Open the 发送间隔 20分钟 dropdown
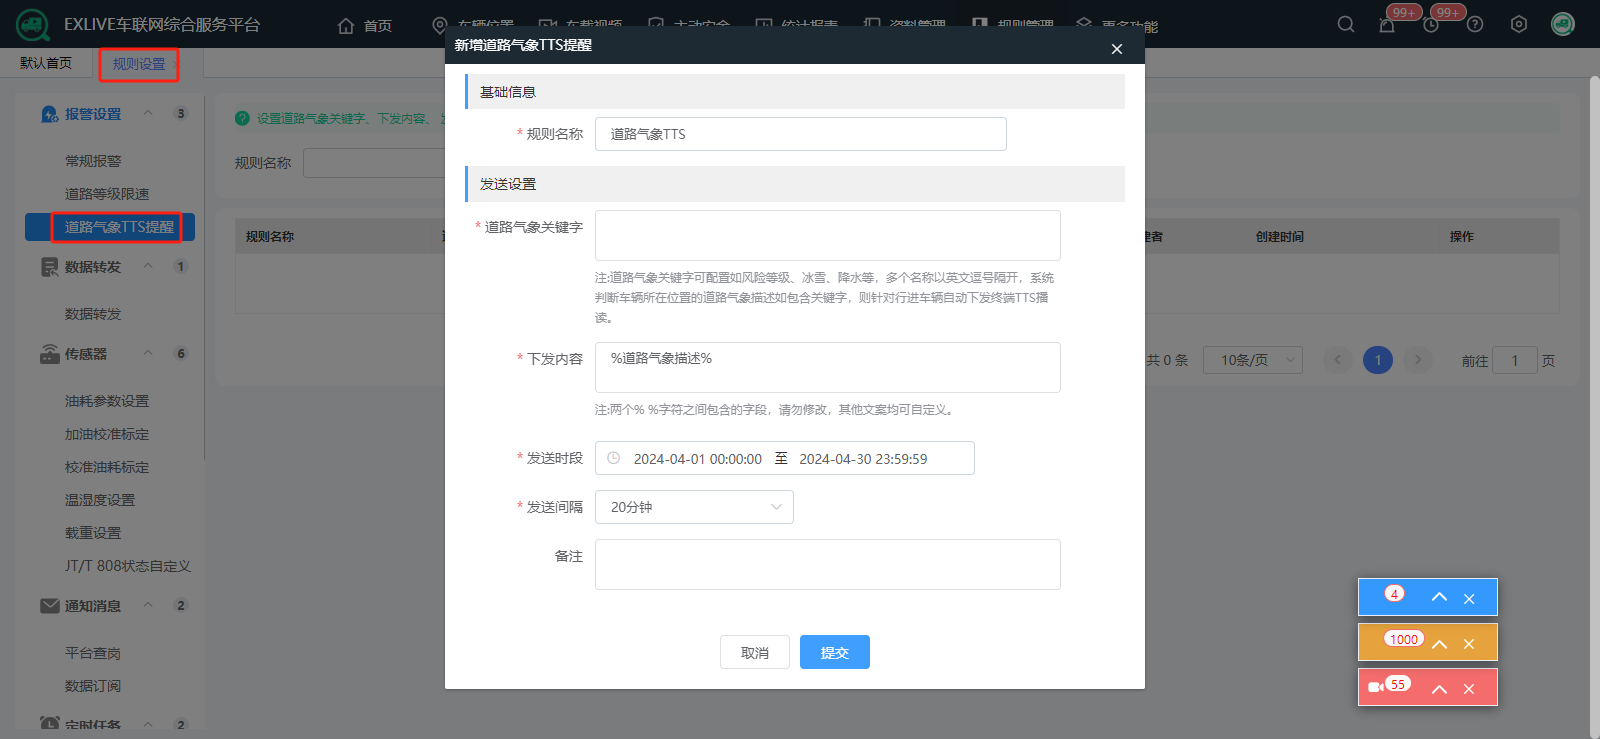1600x739 pixels. click(694, 507)
